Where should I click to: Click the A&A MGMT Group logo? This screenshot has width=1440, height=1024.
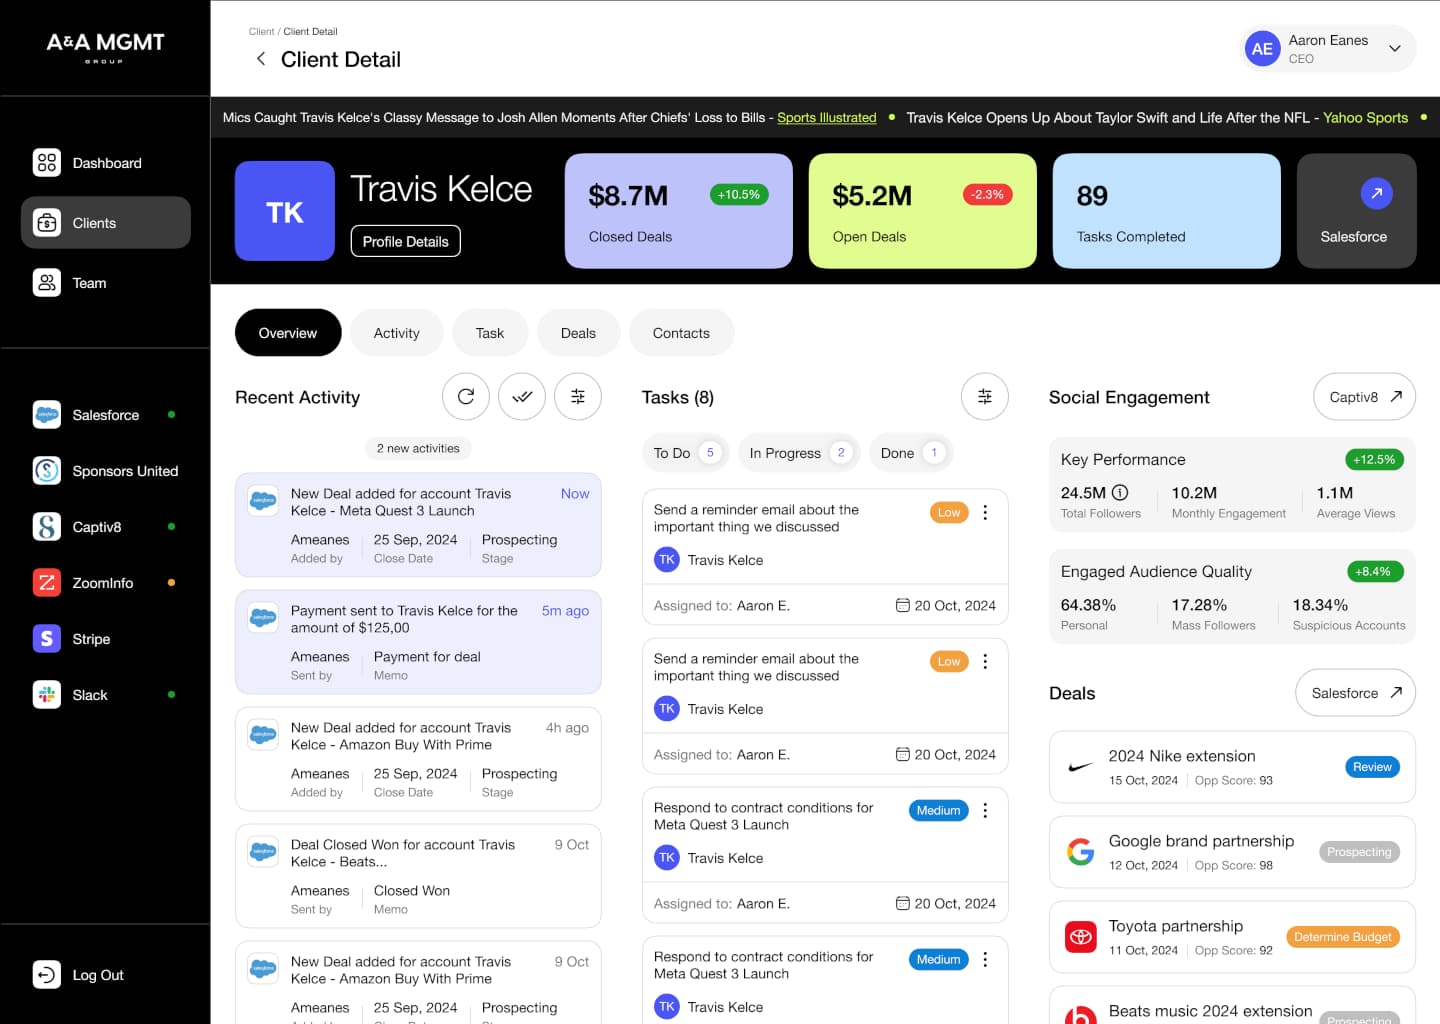tap(105, 47)
